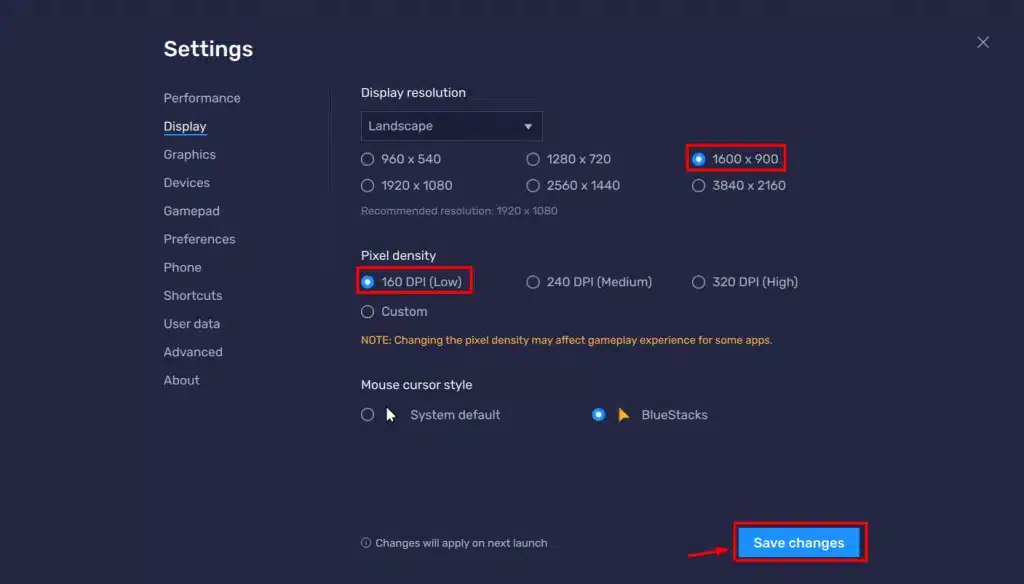Click the system default arrow cursor icon
This screenshot has width=1024, height=584.
click(x=391, y=415)
